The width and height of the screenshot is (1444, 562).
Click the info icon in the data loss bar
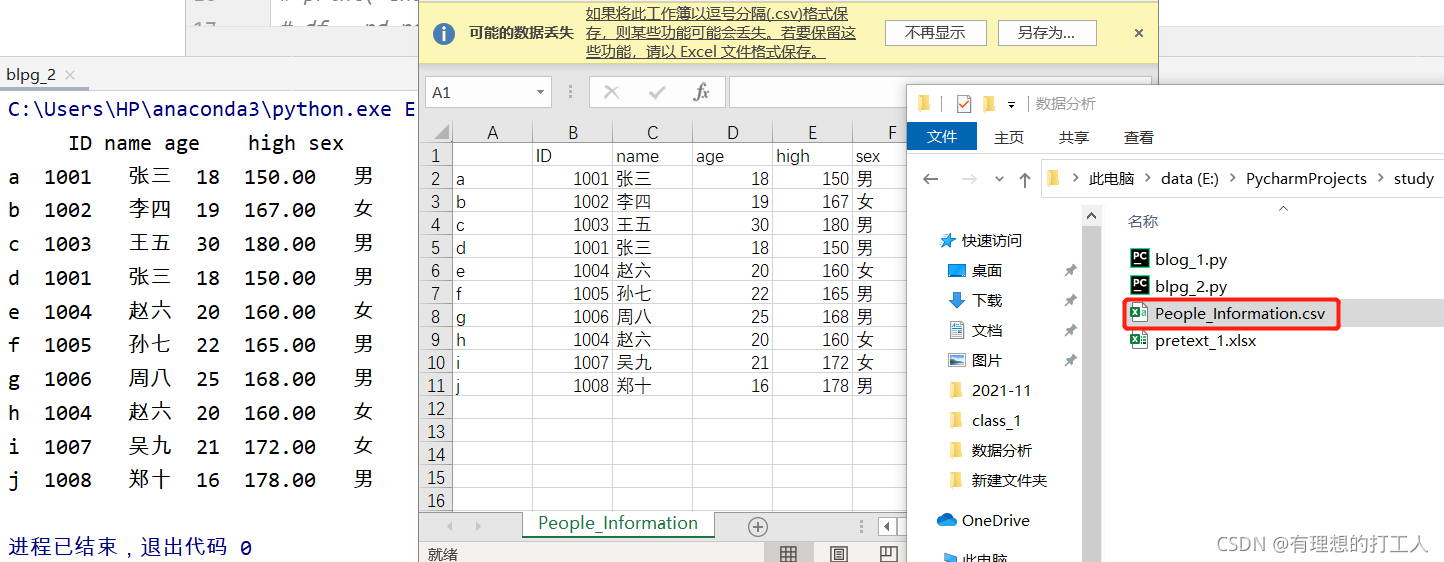[445, 33]
